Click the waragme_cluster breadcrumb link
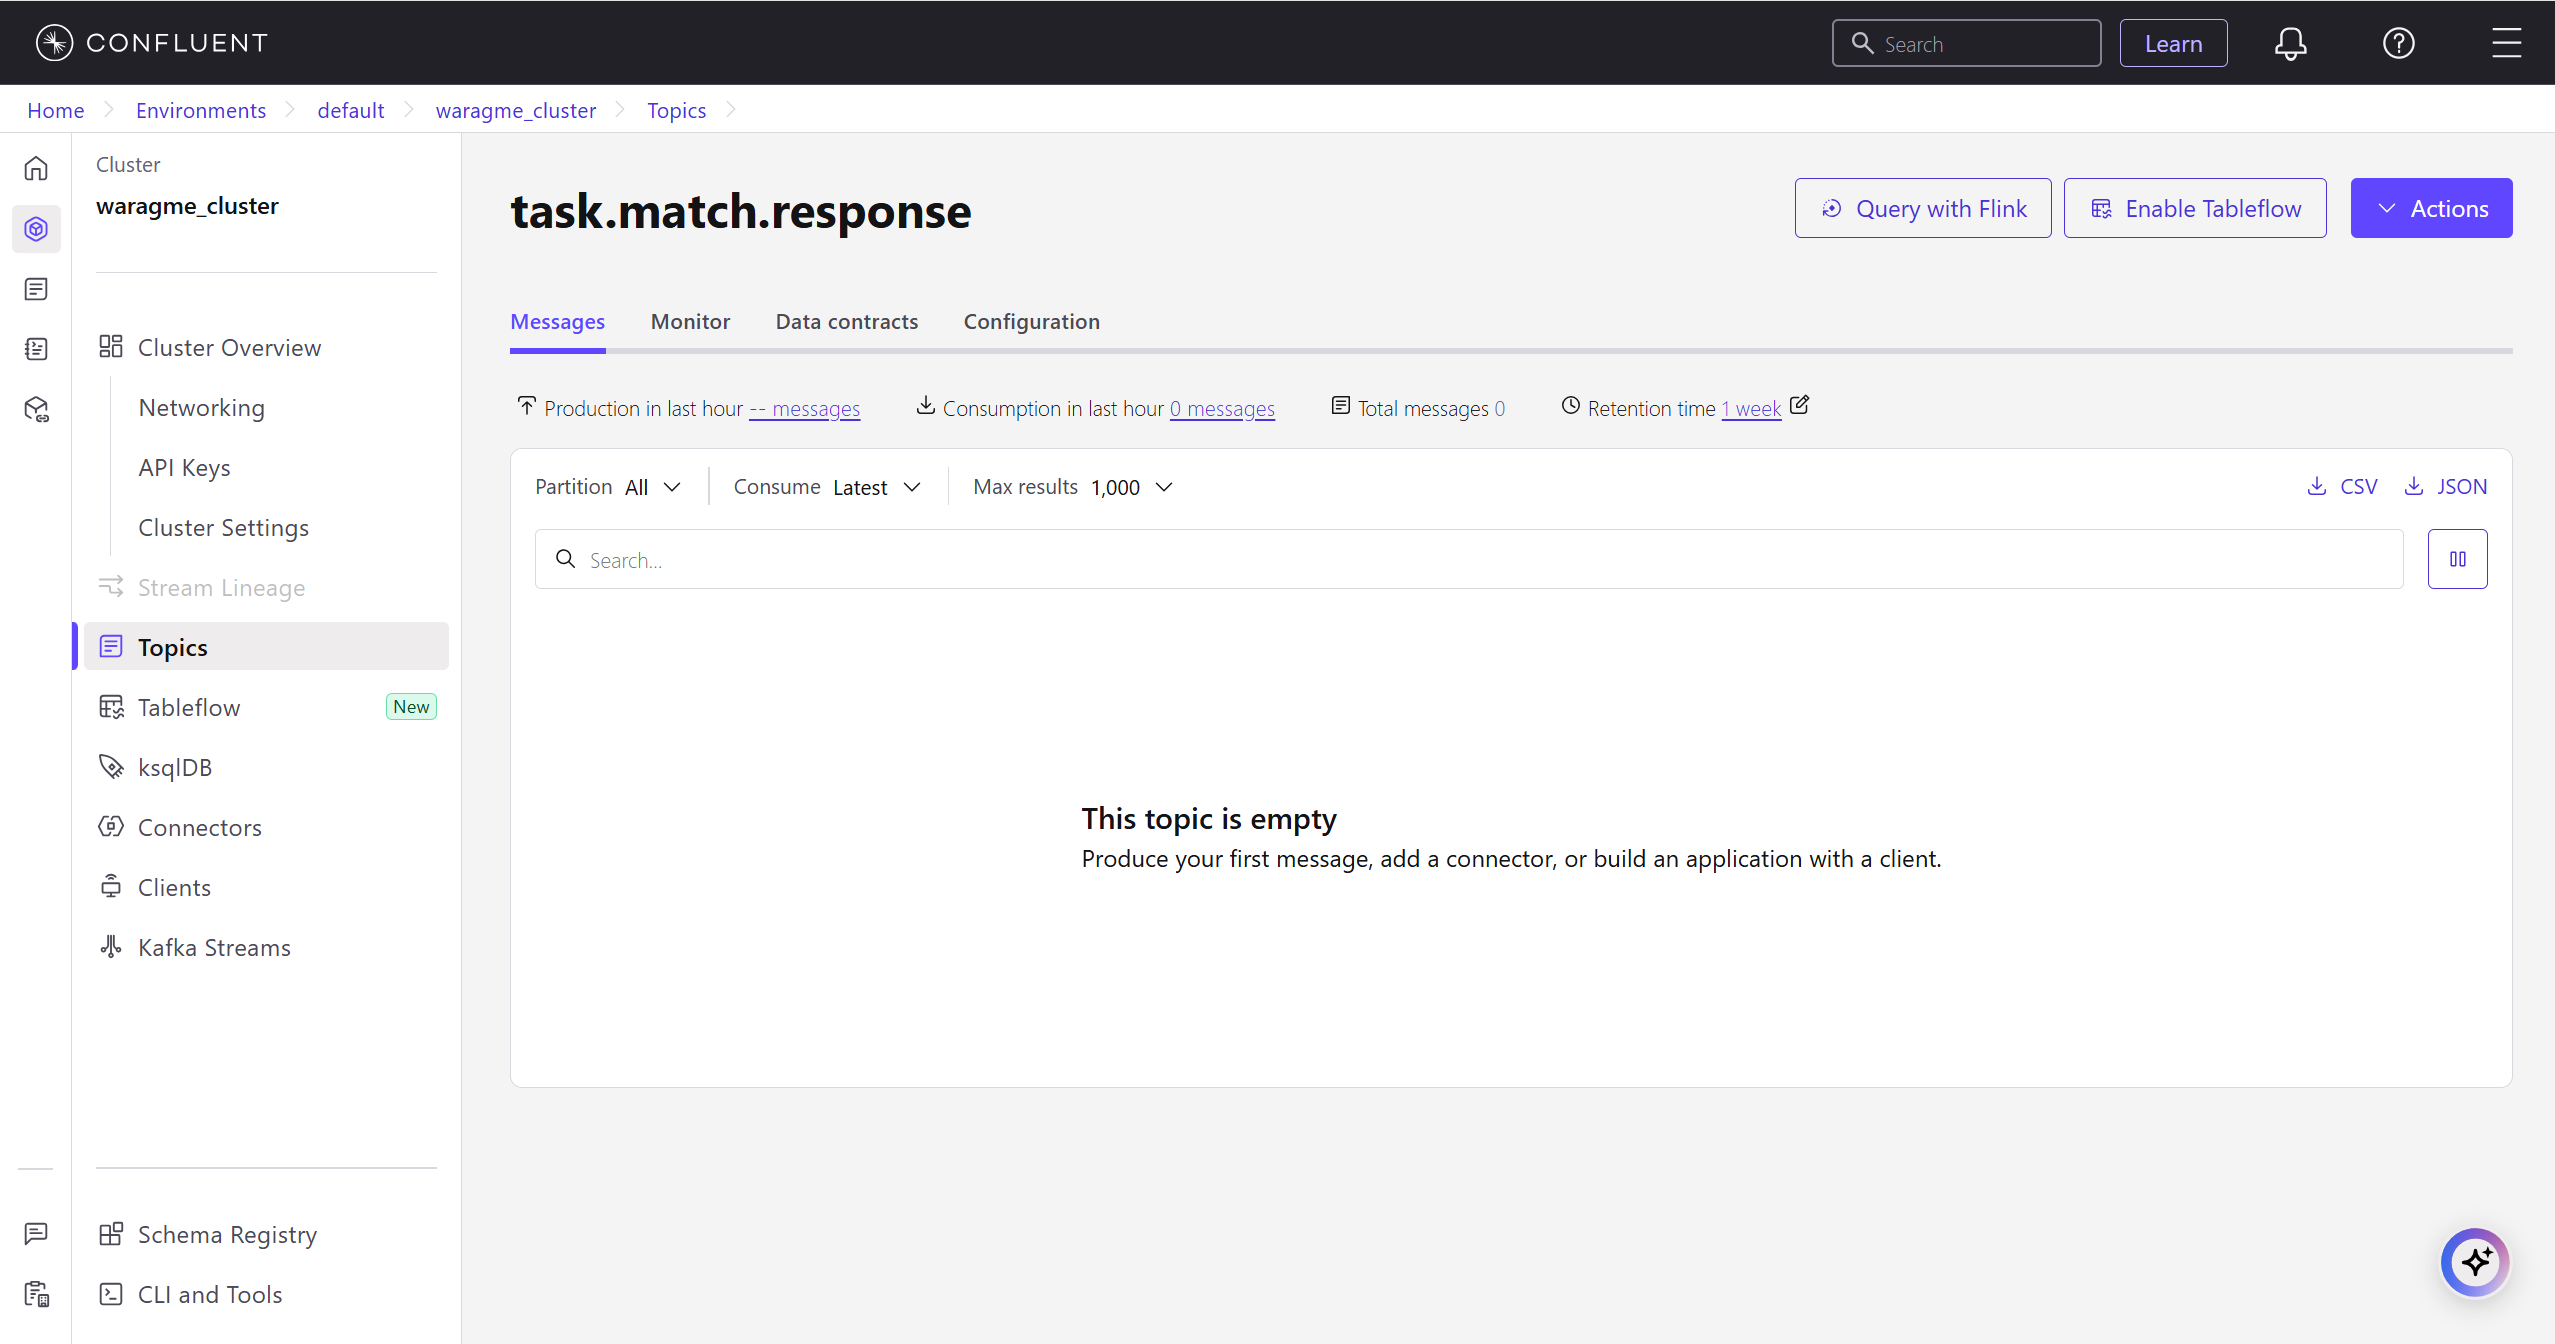Viewport: 2555px width, 1344px height. (x=515, y=110)
